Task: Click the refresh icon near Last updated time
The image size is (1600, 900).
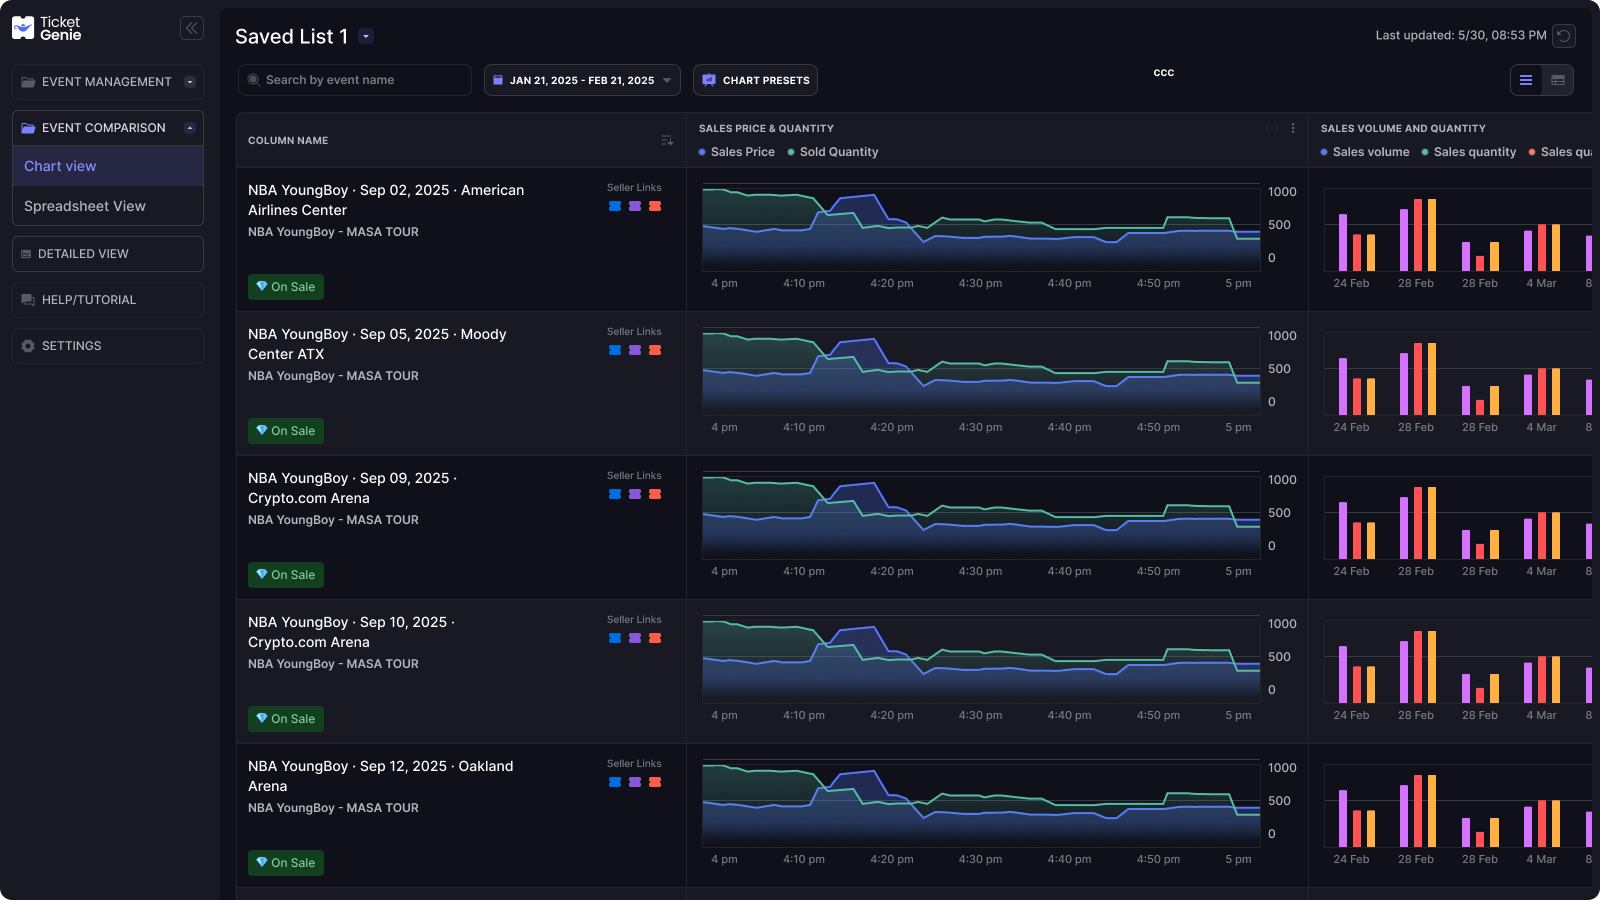Action: point(1562,35)
